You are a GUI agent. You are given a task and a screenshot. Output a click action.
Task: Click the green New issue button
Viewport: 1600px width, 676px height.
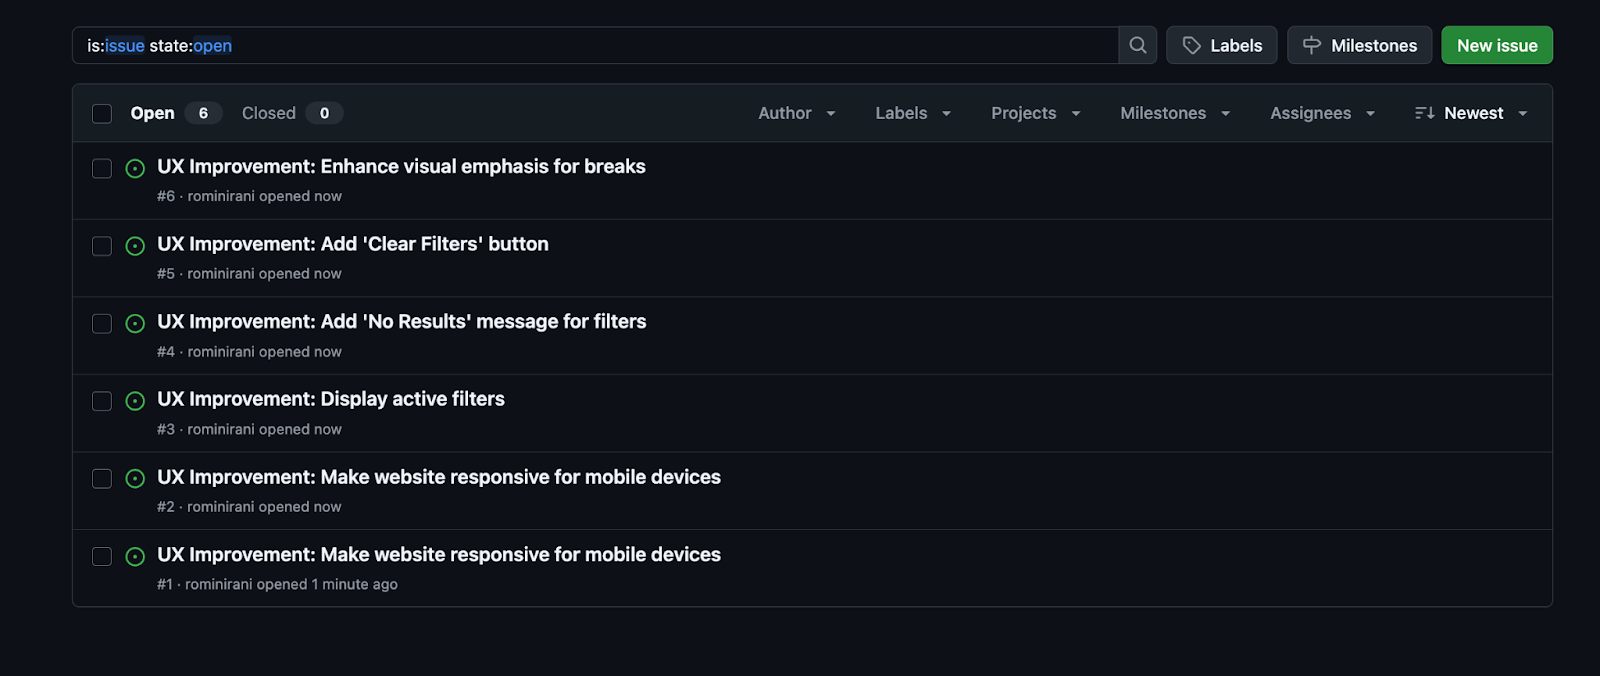[1496, 45]
